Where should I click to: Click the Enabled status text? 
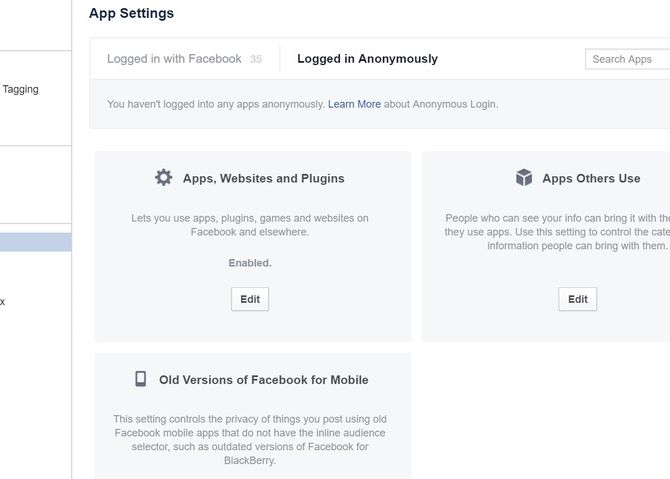pyautogui.click(x=249, y=263)
